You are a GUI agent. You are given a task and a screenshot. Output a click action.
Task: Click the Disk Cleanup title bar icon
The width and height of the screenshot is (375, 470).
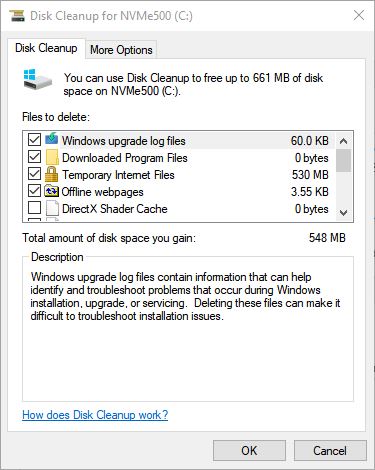(17, 15)
